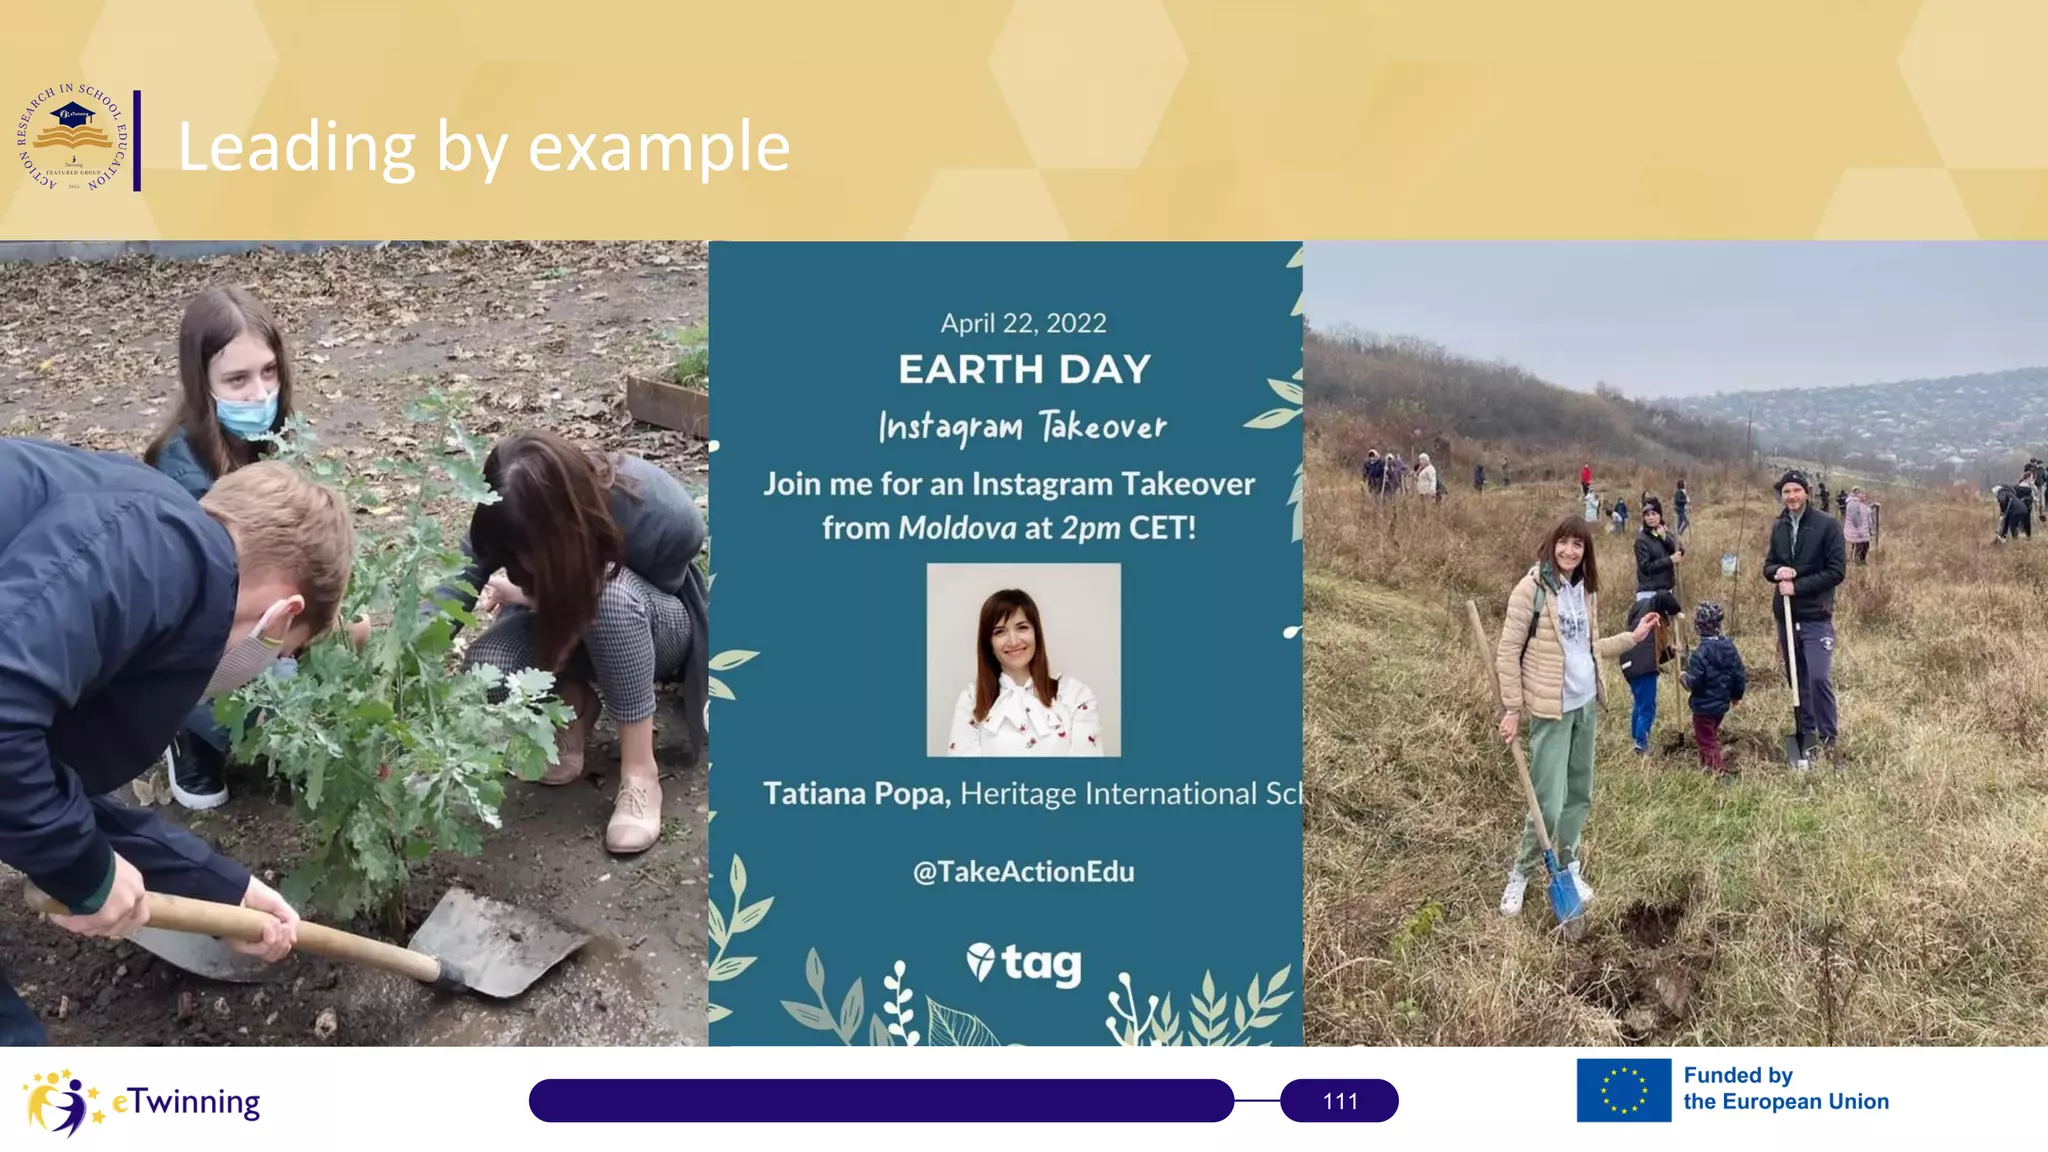Click the Funded by the European Union text

[1785, 1089]
